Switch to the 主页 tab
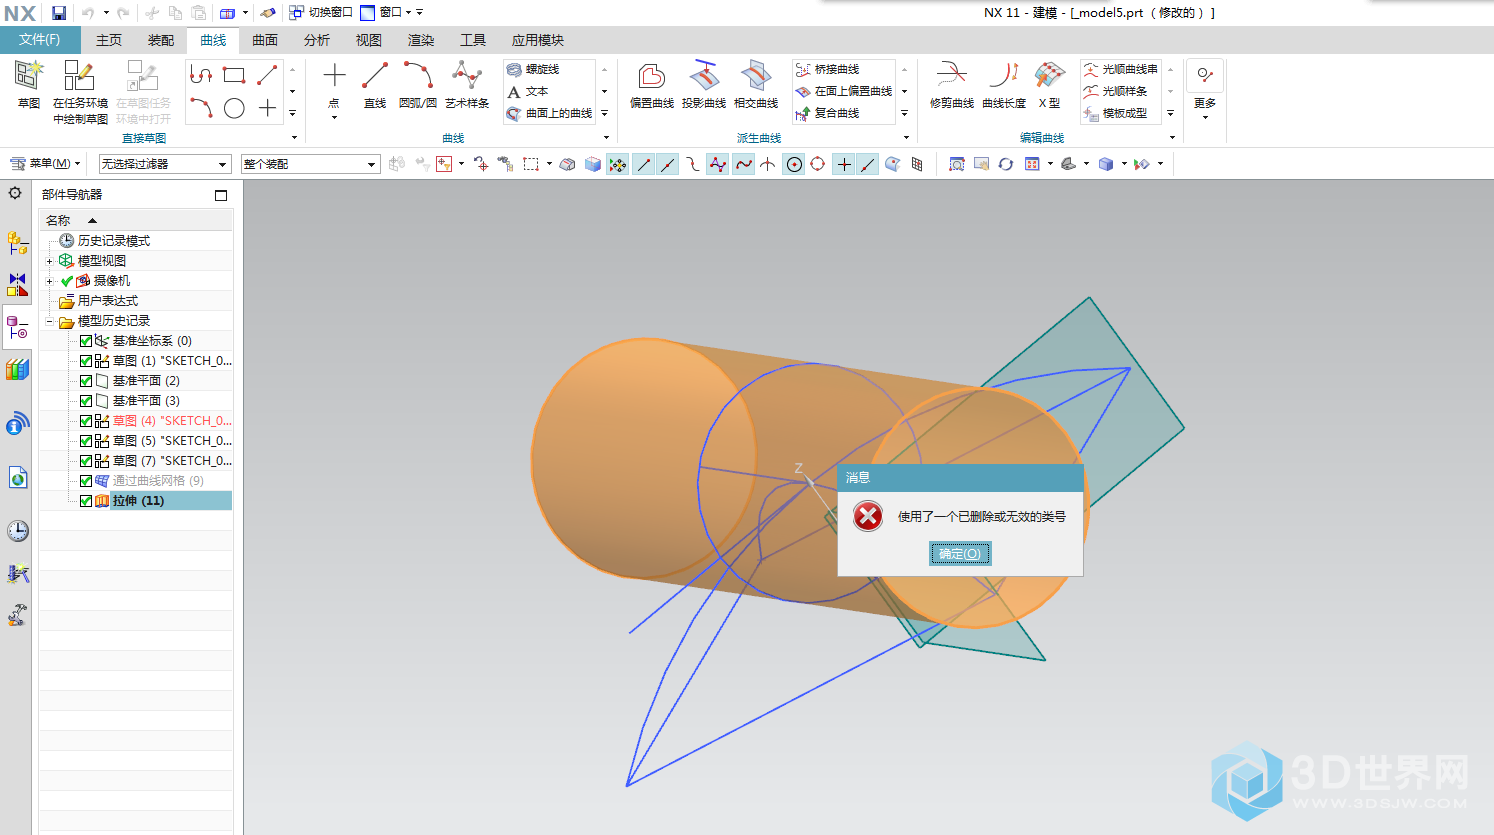This screenshot has height=835, width=1494. point(109,40)
